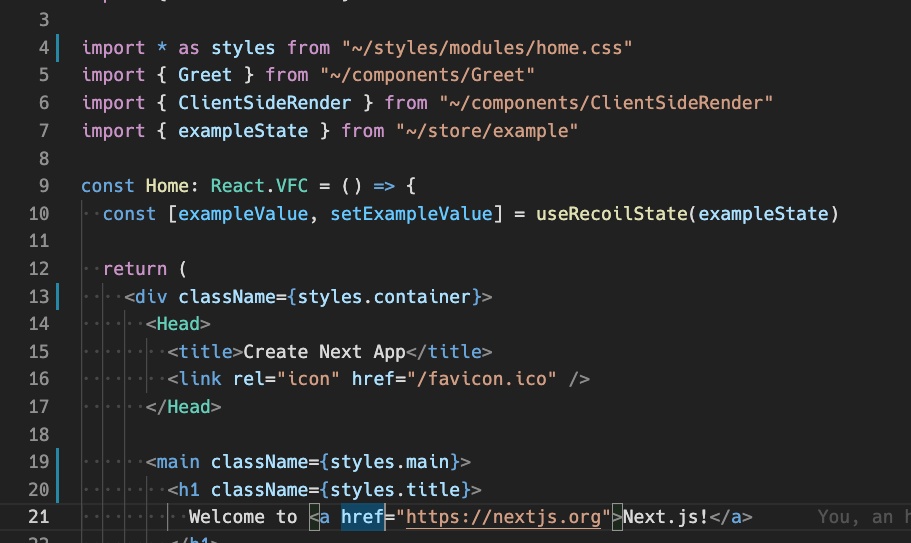
Task: Click exampleState argument inside useRecoilState call
Action: pos(763,214)
